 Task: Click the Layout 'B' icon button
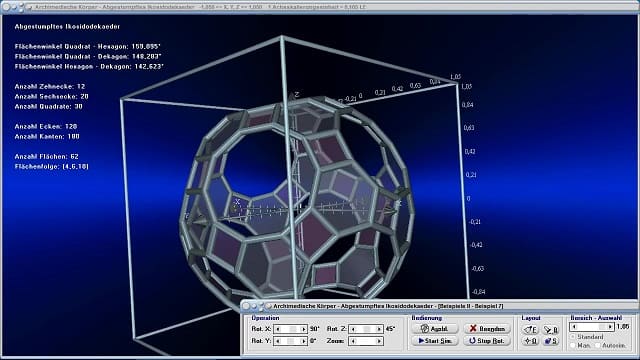[551, 329]
